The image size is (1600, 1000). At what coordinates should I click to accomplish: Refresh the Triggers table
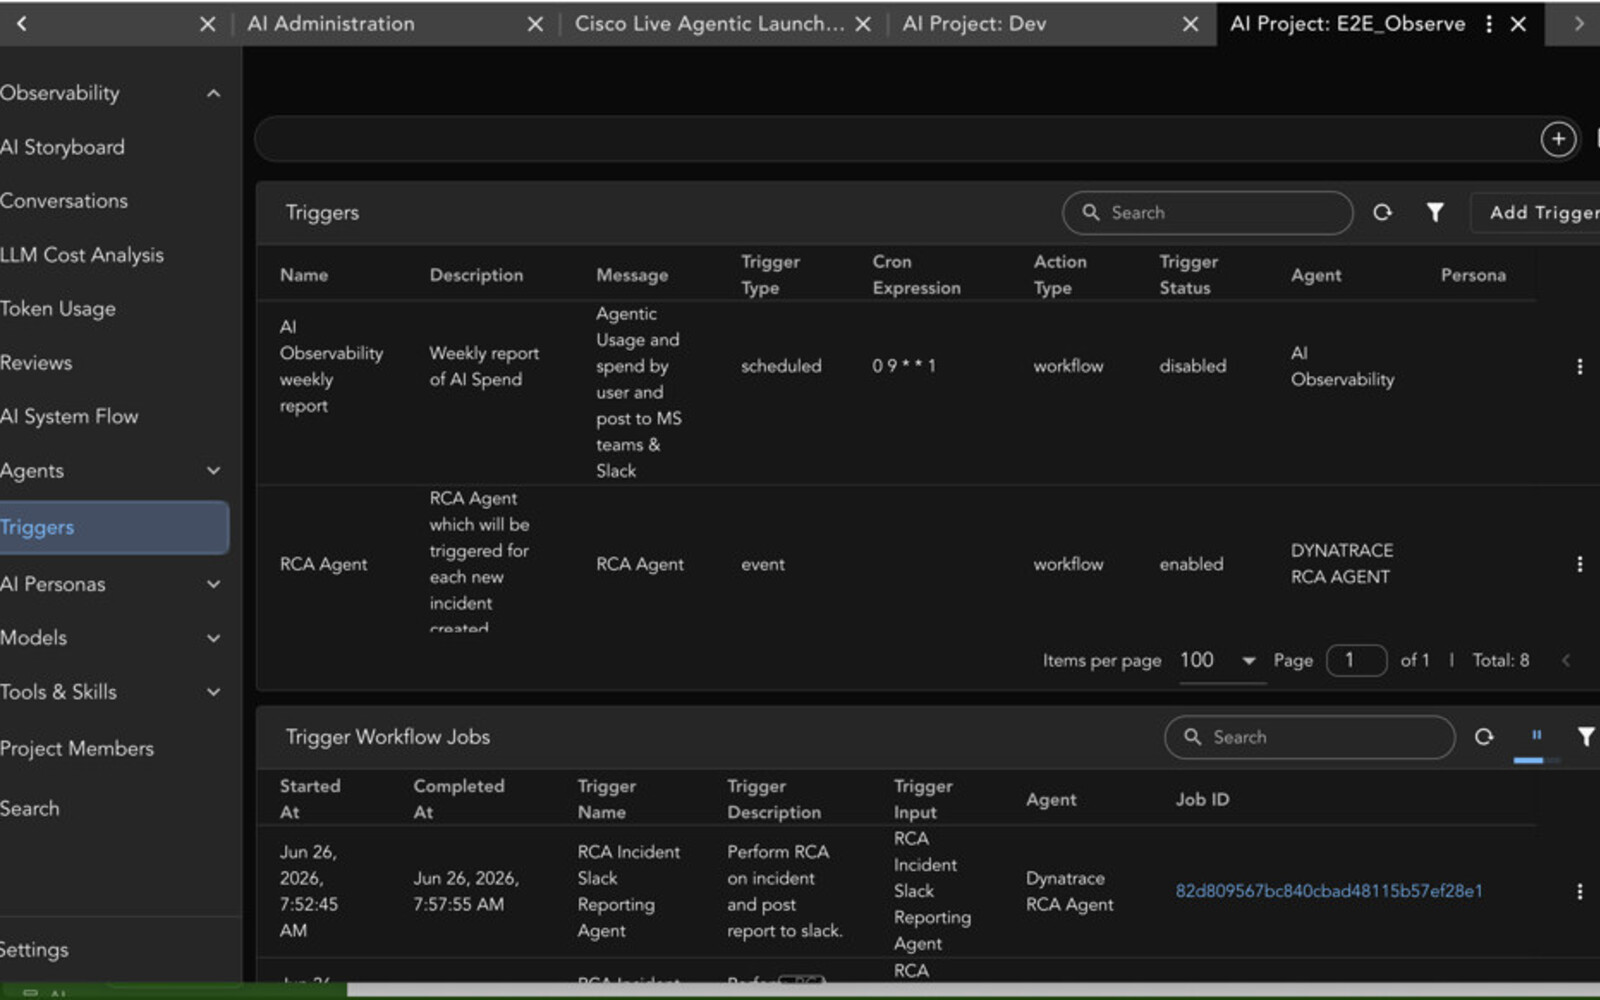tap(1382, 212)
